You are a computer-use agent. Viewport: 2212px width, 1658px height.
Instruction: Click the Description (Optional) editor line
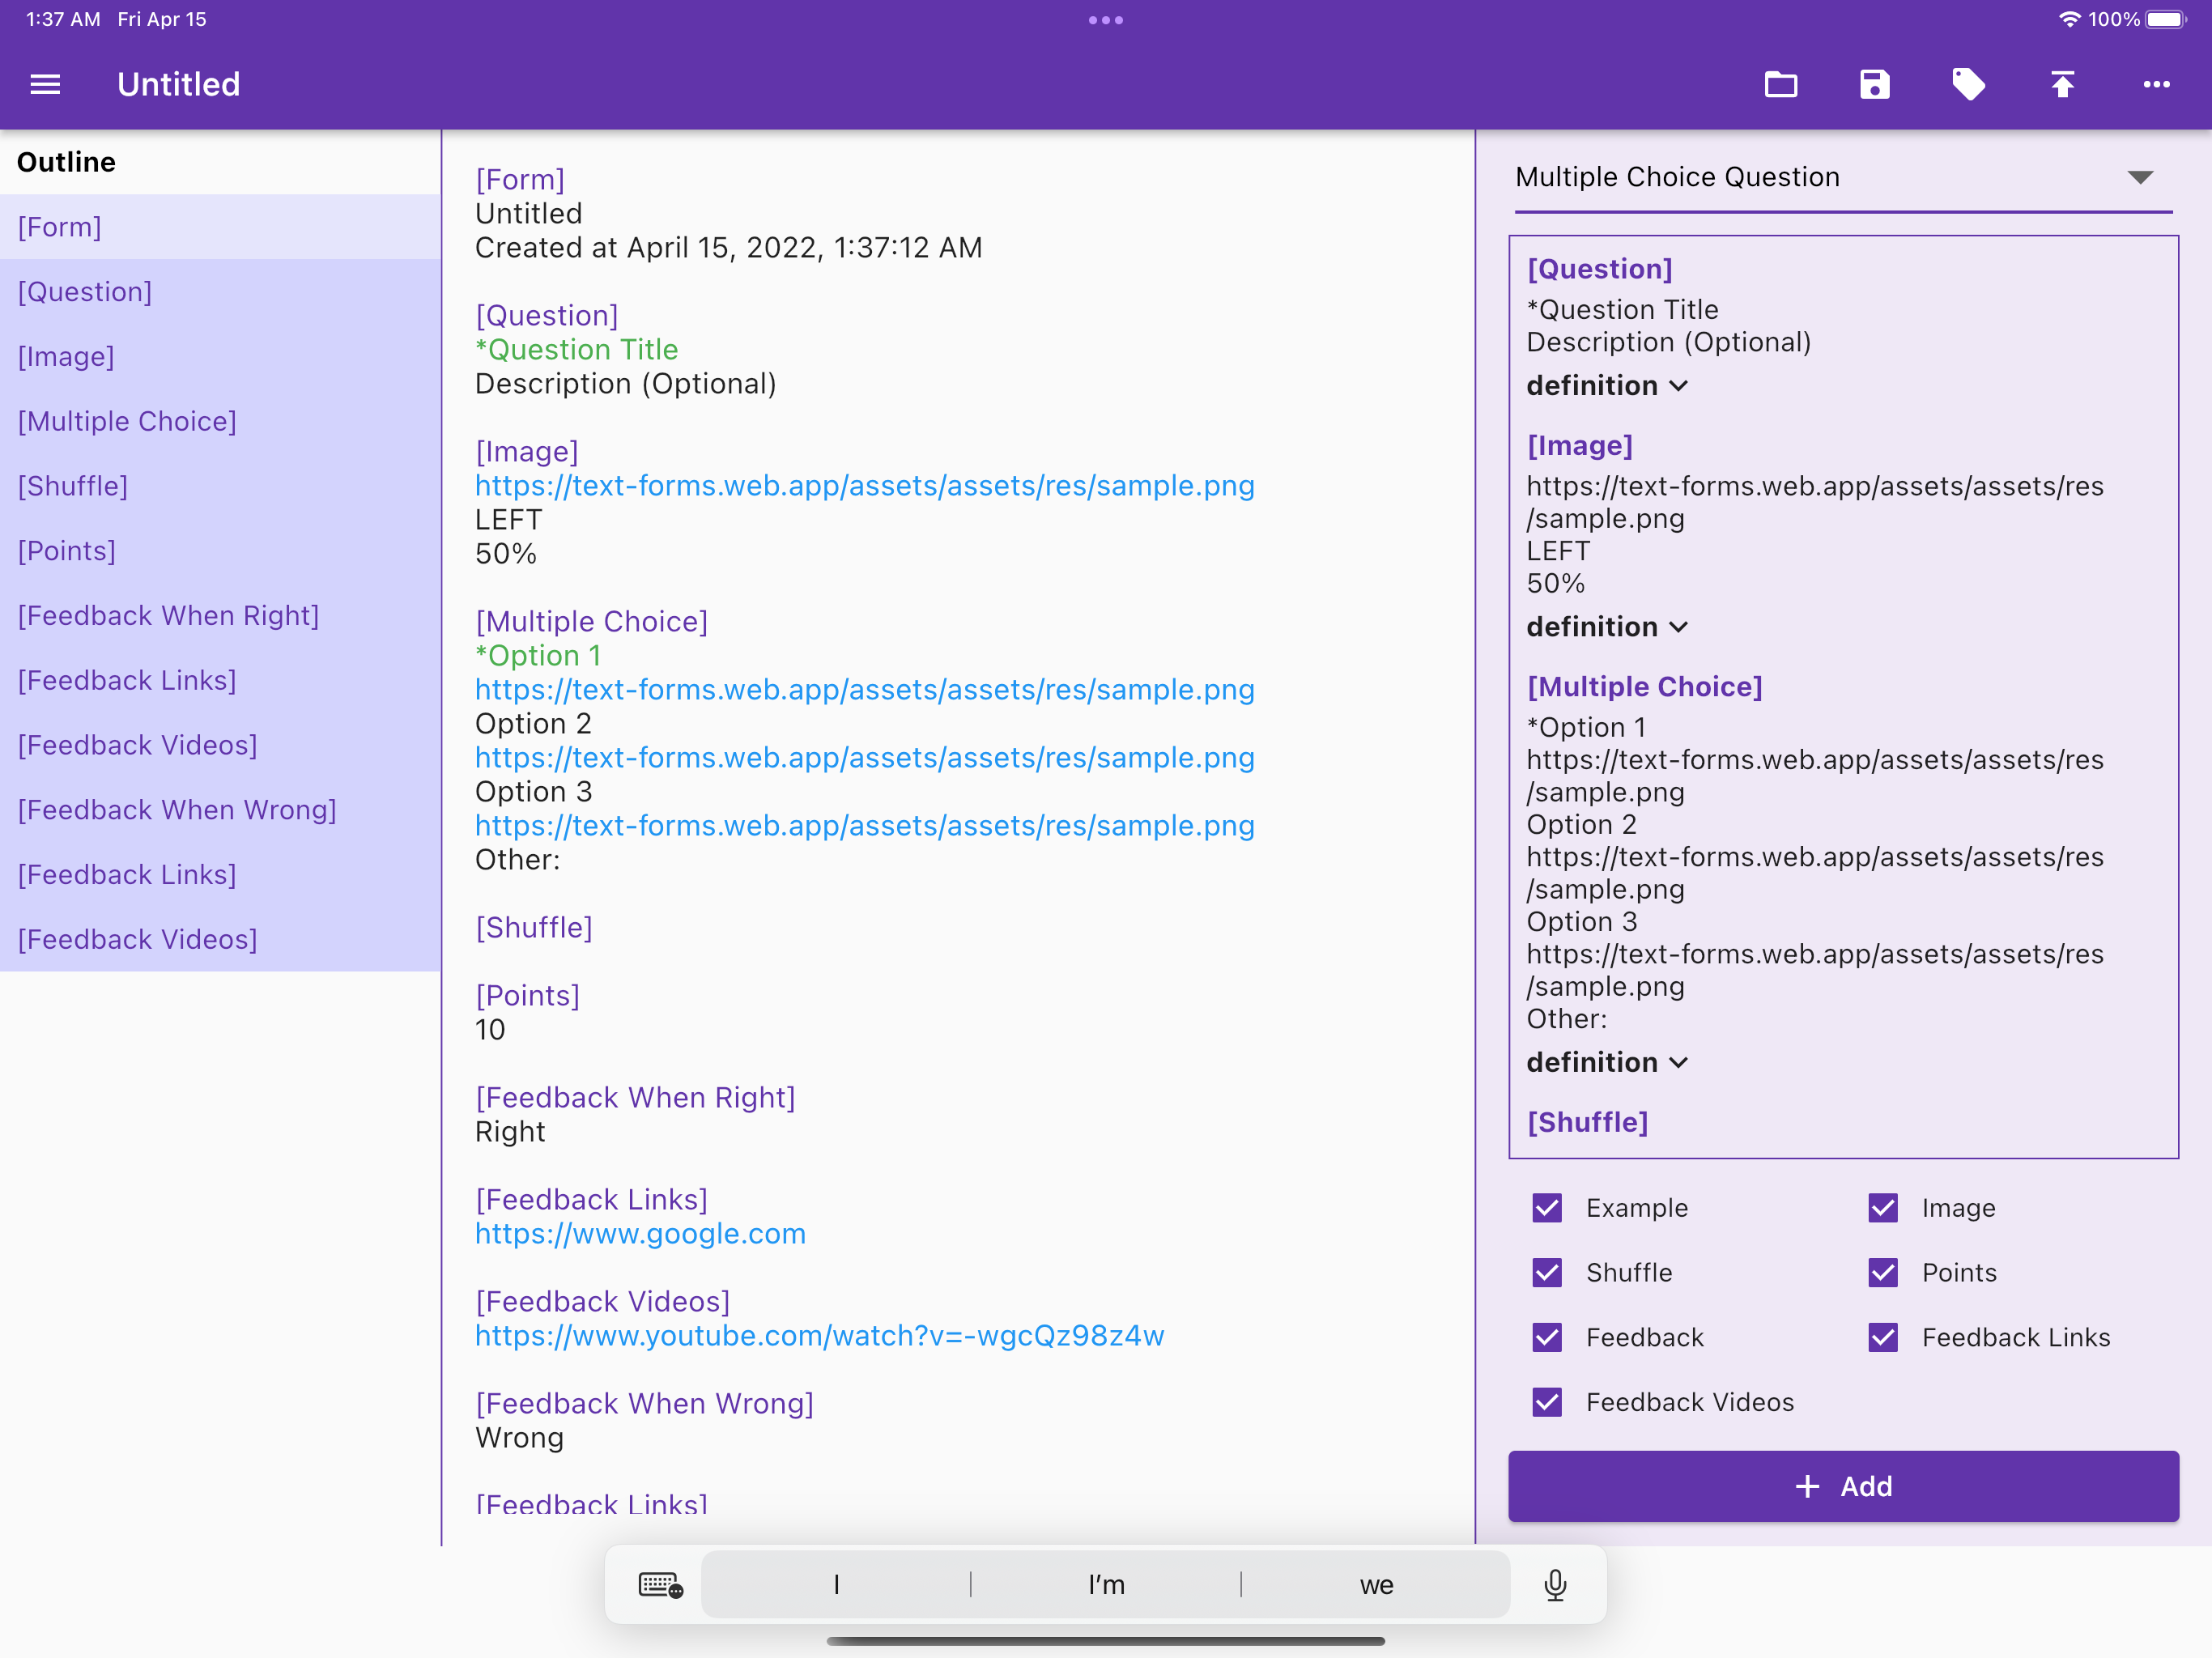click(x=625, y=384)
